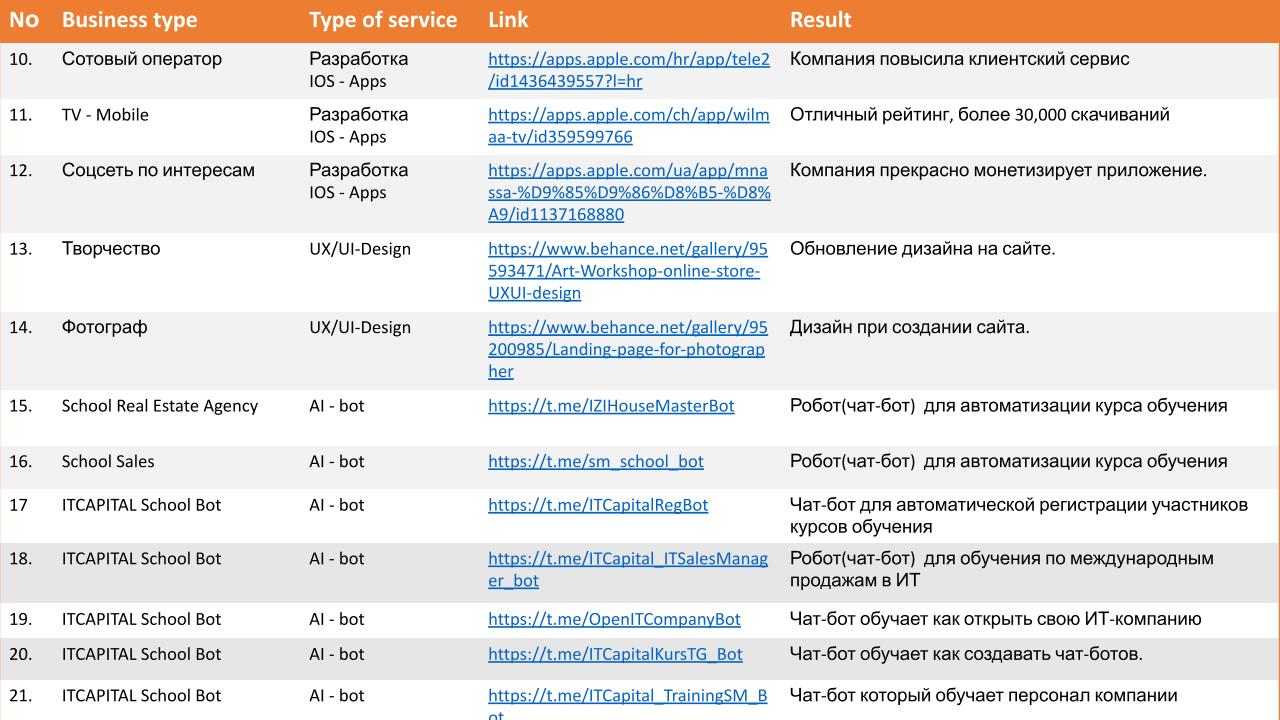
Task: Open the mnassa App Store link
Action: (x=629, y=192)
